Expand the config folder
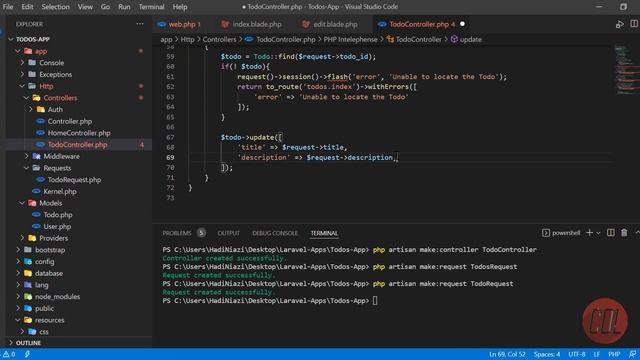The width and height of the screenshot is (640, 360). click(18, 262)
